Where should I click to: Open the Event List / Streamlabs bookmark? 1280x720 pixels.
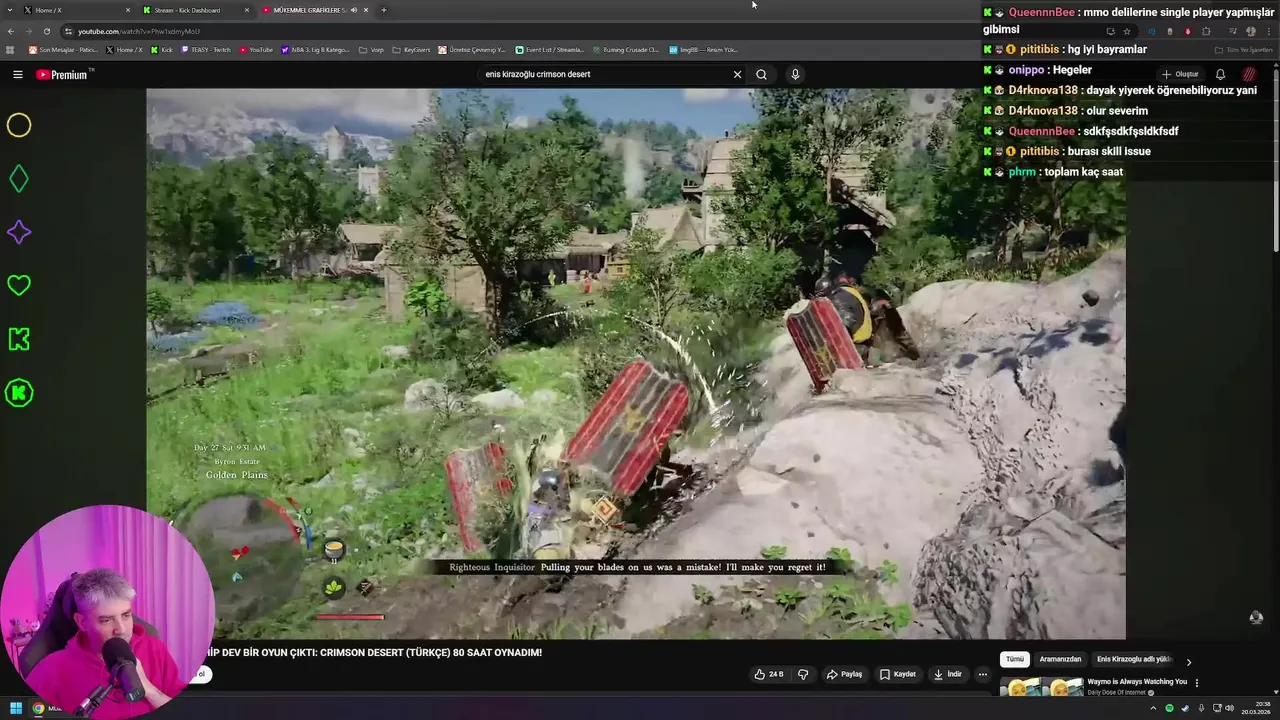coord(550,49)
